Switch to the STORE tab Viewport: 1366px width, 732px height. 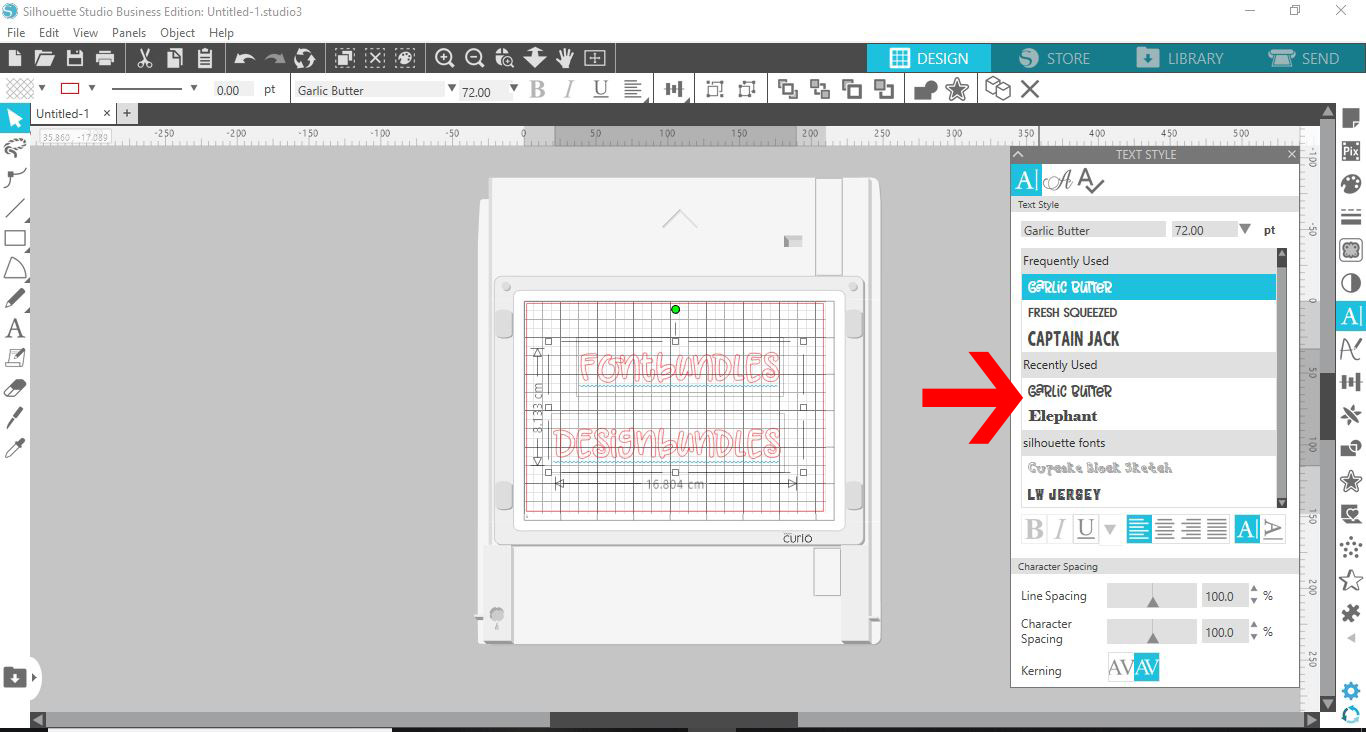(x=1055, y=58)
